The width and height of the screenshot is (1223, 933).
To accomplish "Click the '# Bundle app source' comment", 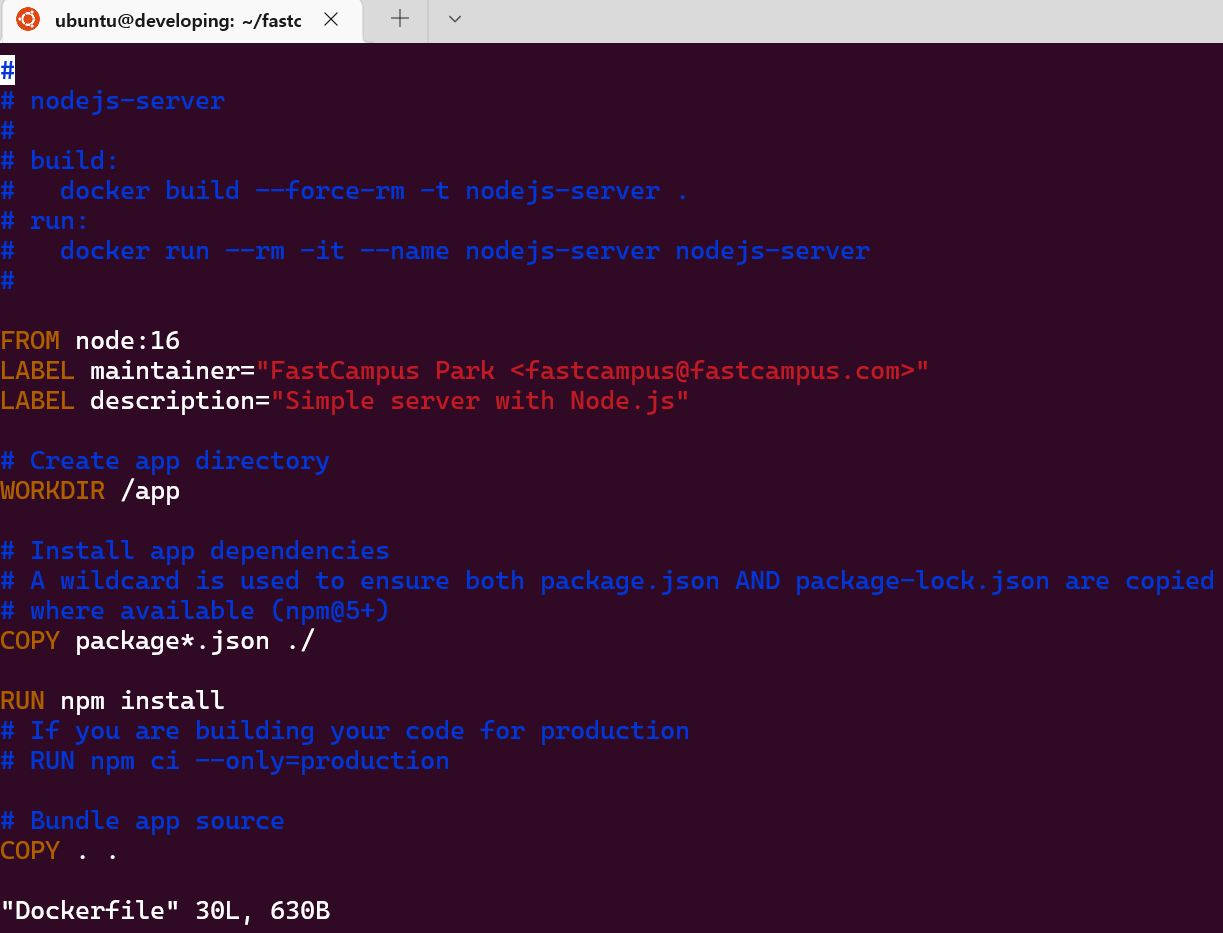I will (143, 821).
